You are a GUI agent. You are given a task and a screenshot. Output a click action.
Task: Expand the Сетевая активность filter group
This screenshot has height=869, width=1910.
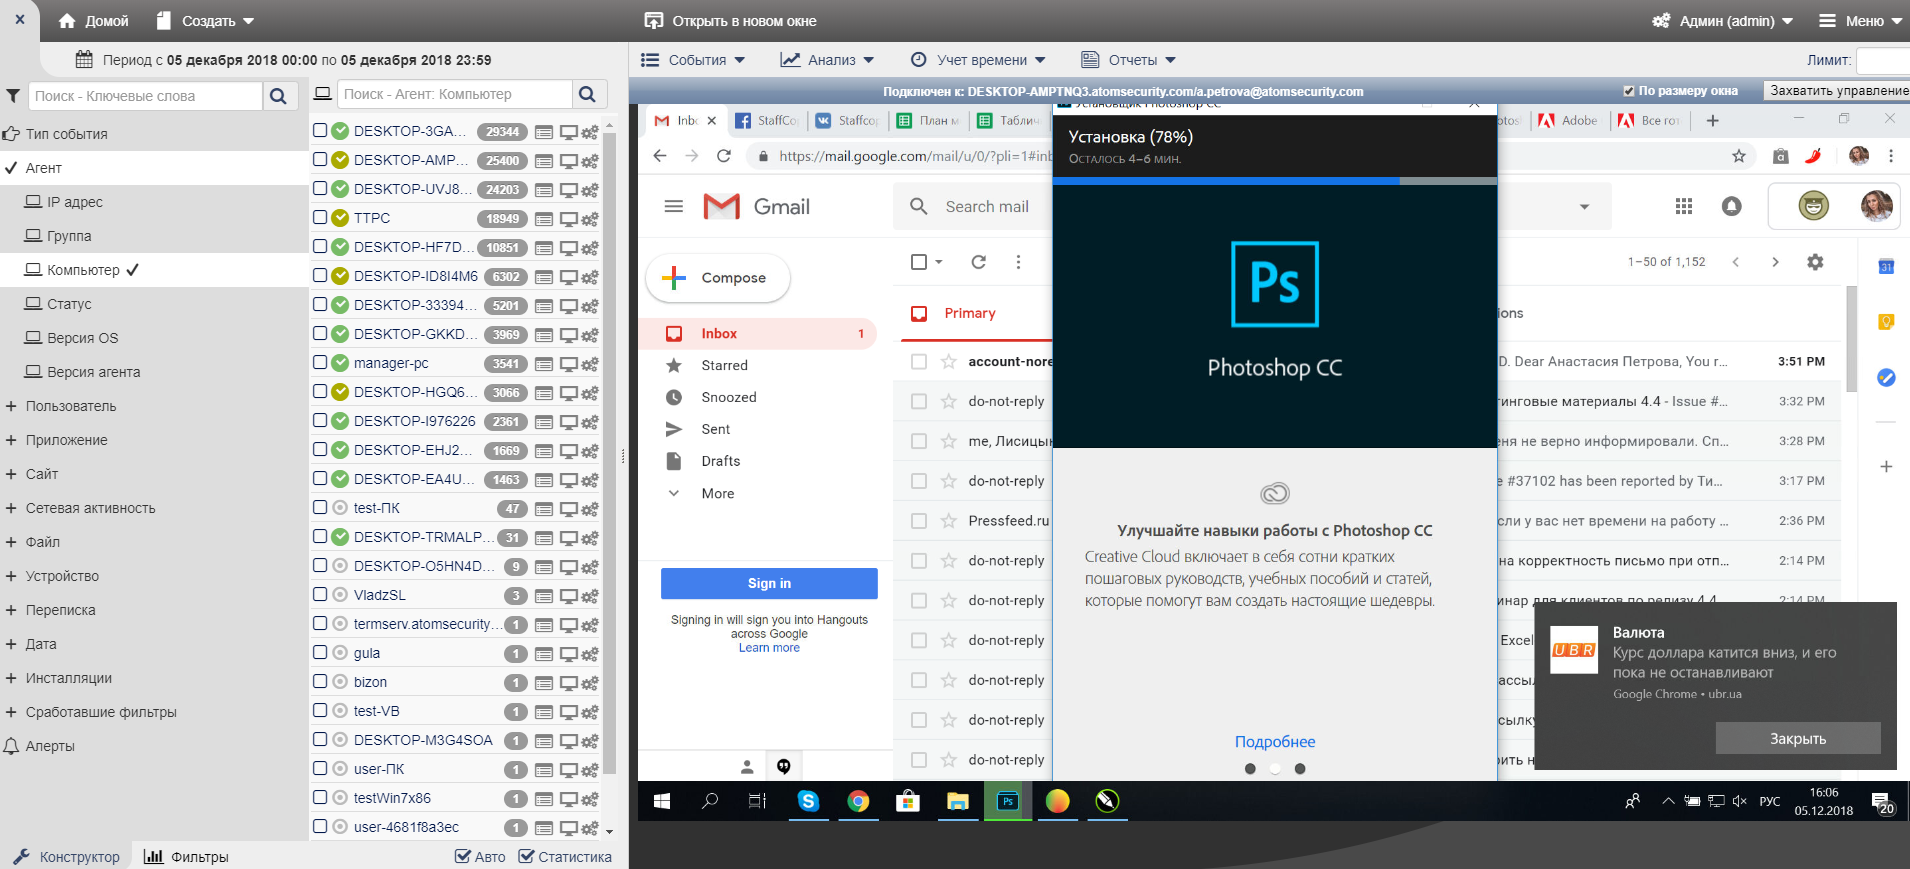coord(11,508)
